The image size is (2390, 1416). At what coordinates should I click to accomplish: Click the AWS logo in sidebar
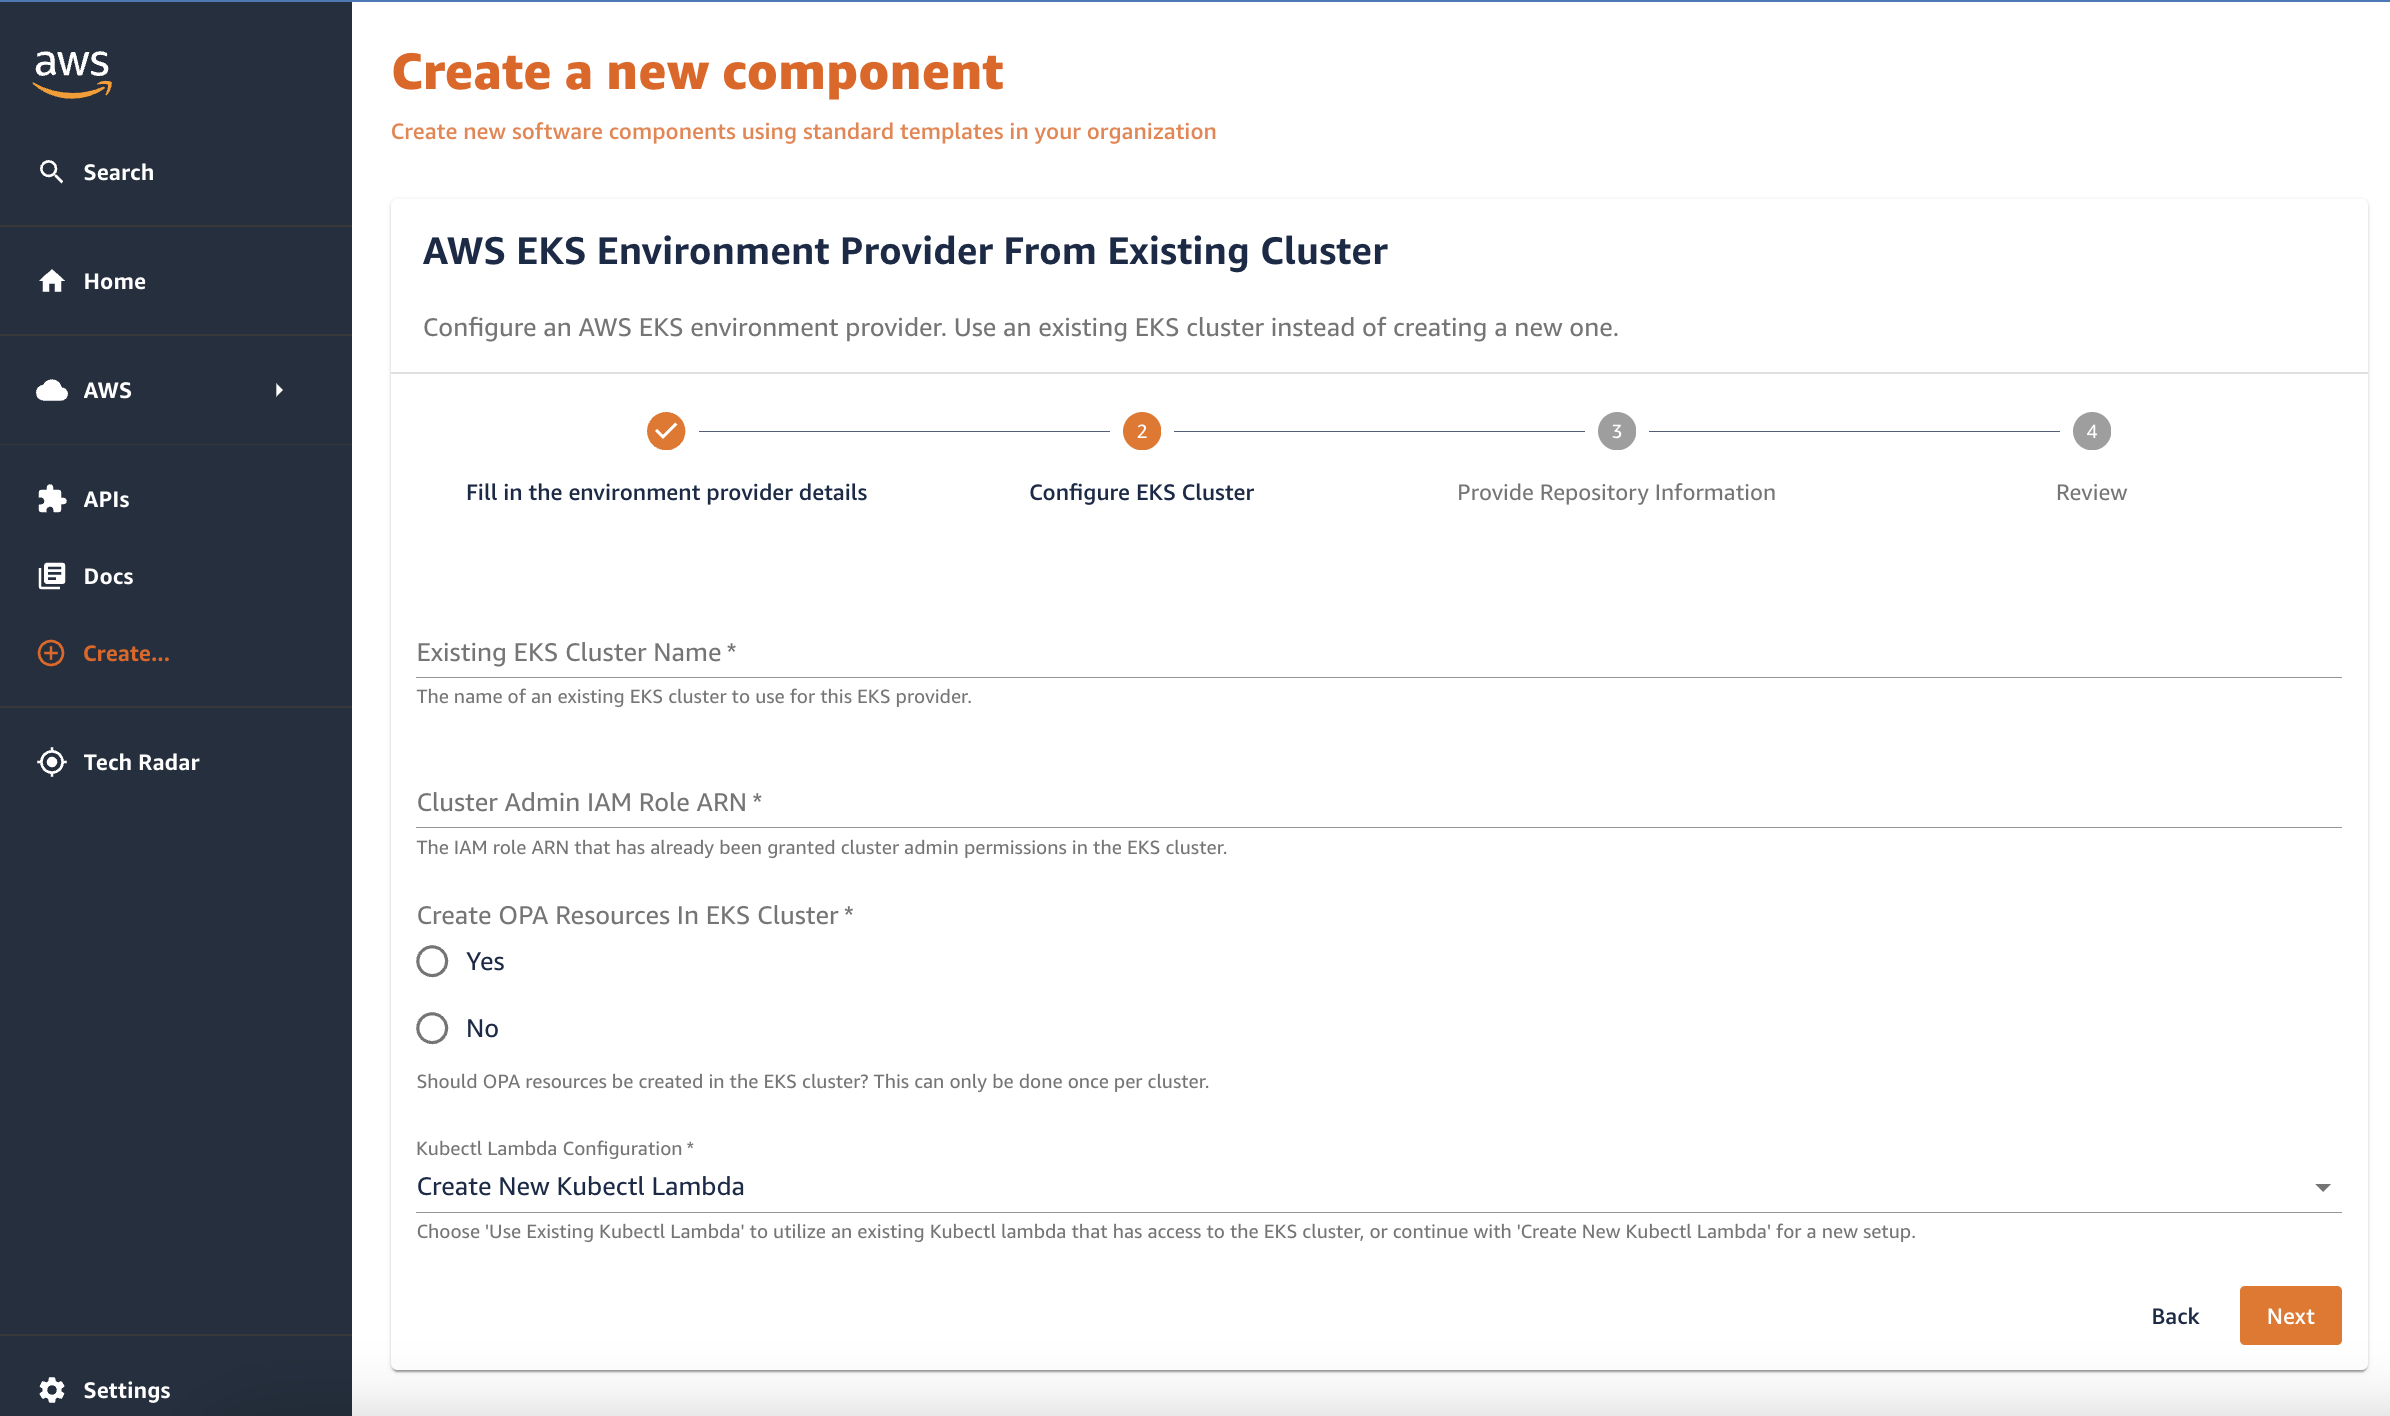point(72,74)
